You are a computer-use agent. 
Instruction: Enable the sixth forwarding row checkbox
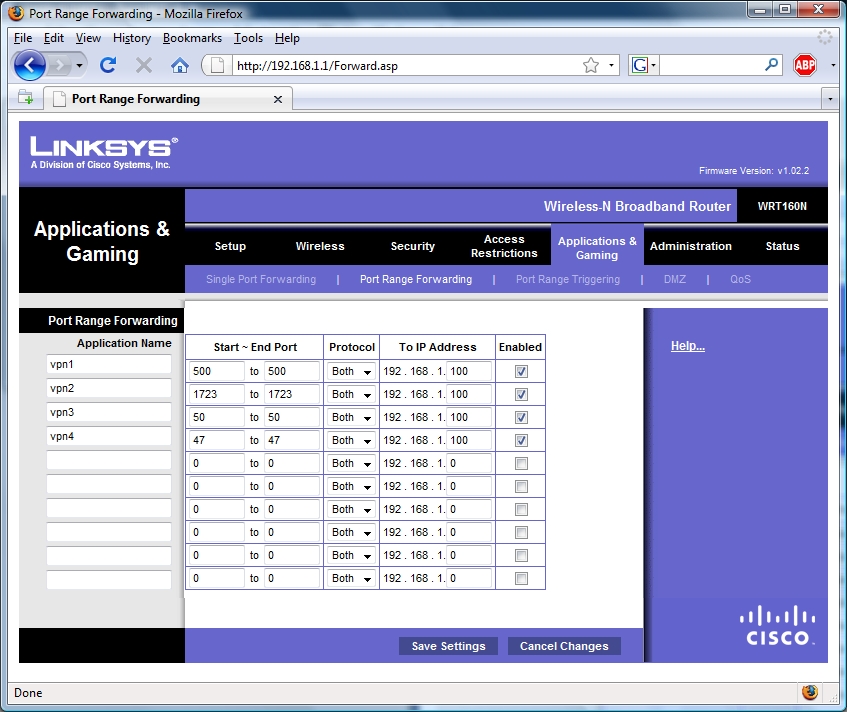pyautogui.click(x=521, y=486)
